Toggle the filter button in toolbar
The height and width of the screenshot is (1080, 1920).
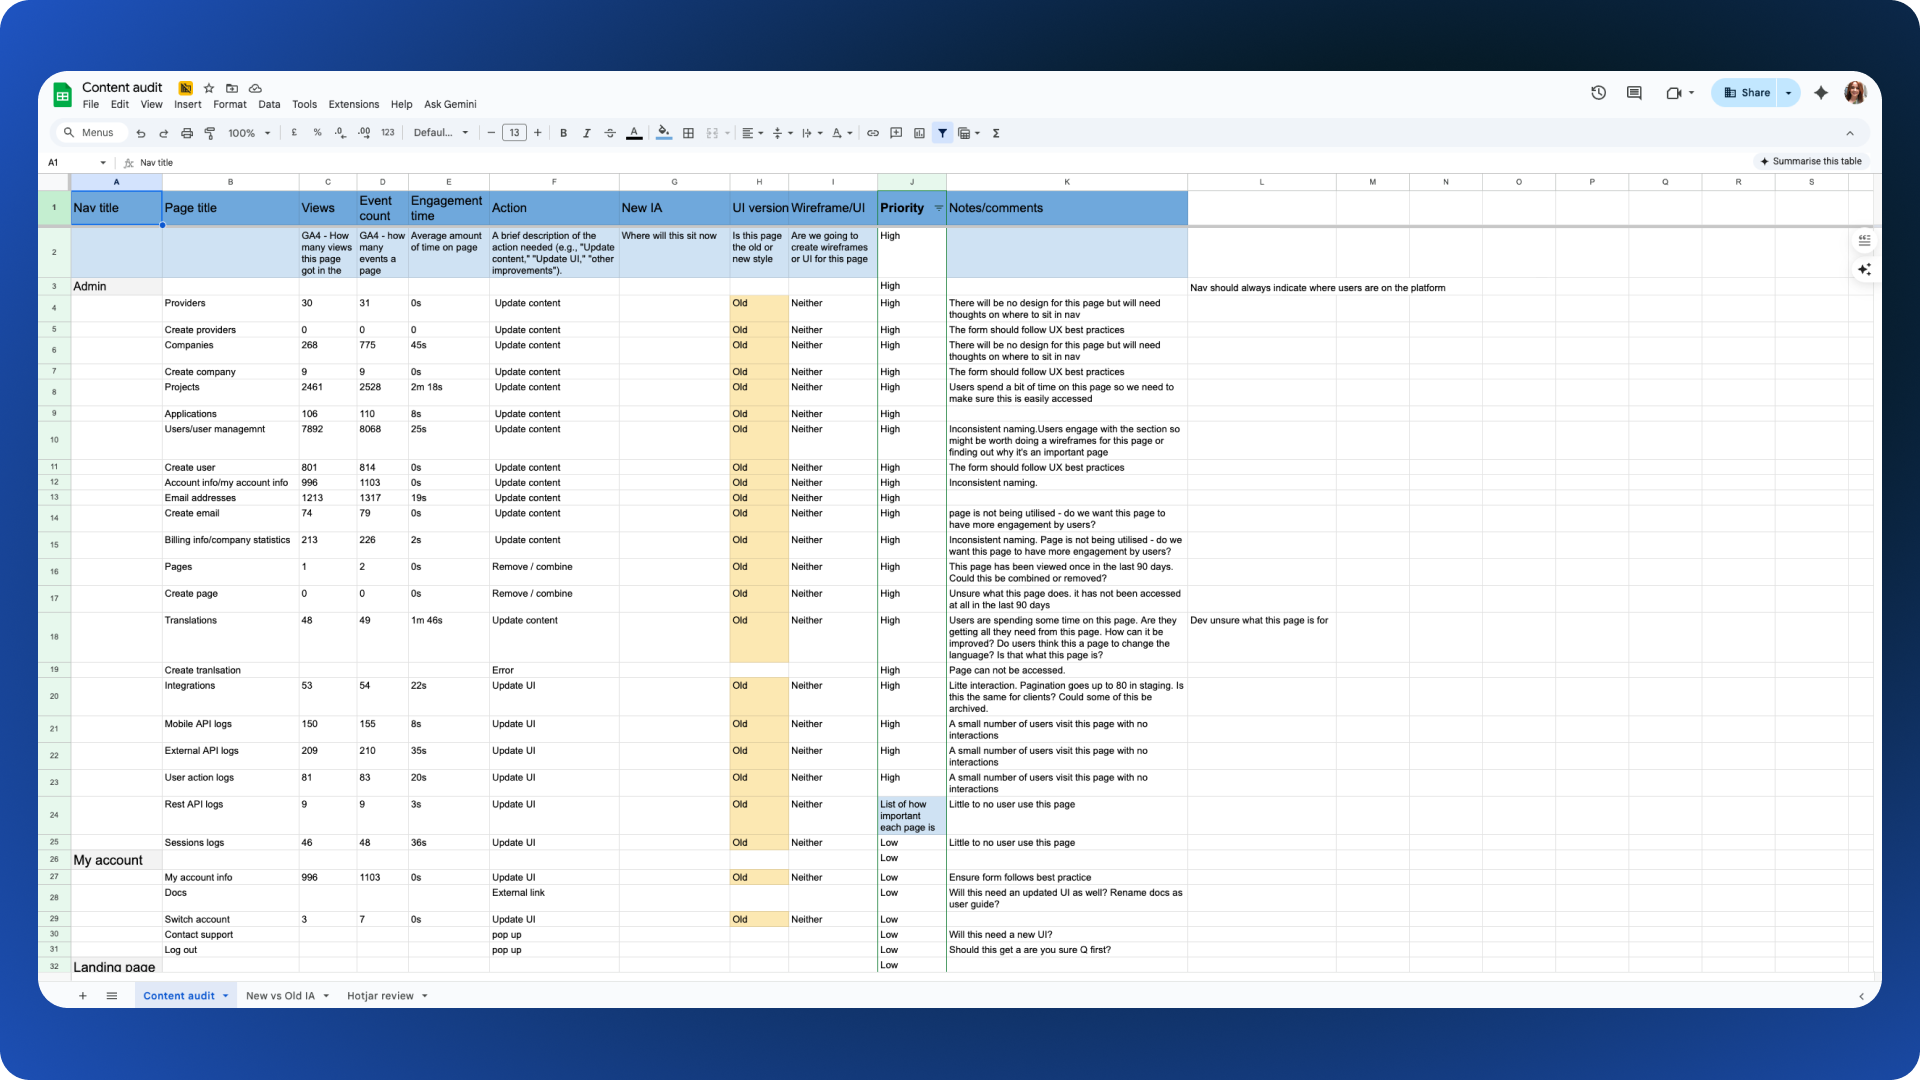(942, 133)
